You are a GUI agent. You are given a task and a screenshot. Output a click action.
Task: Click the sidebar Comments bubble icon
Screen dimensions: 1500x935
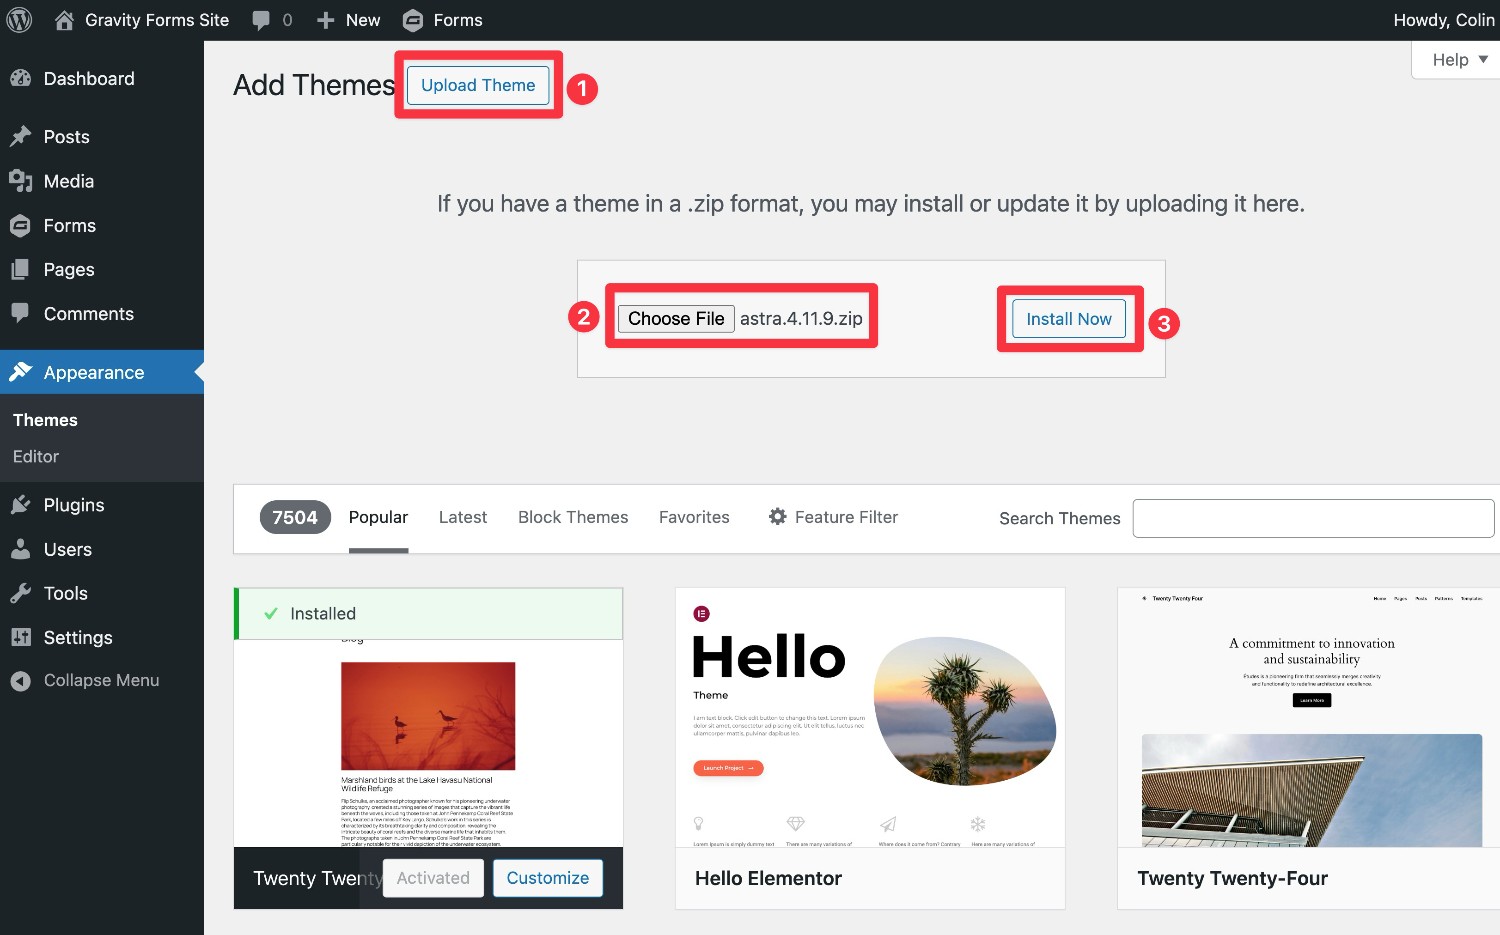(x=20, y=313)
